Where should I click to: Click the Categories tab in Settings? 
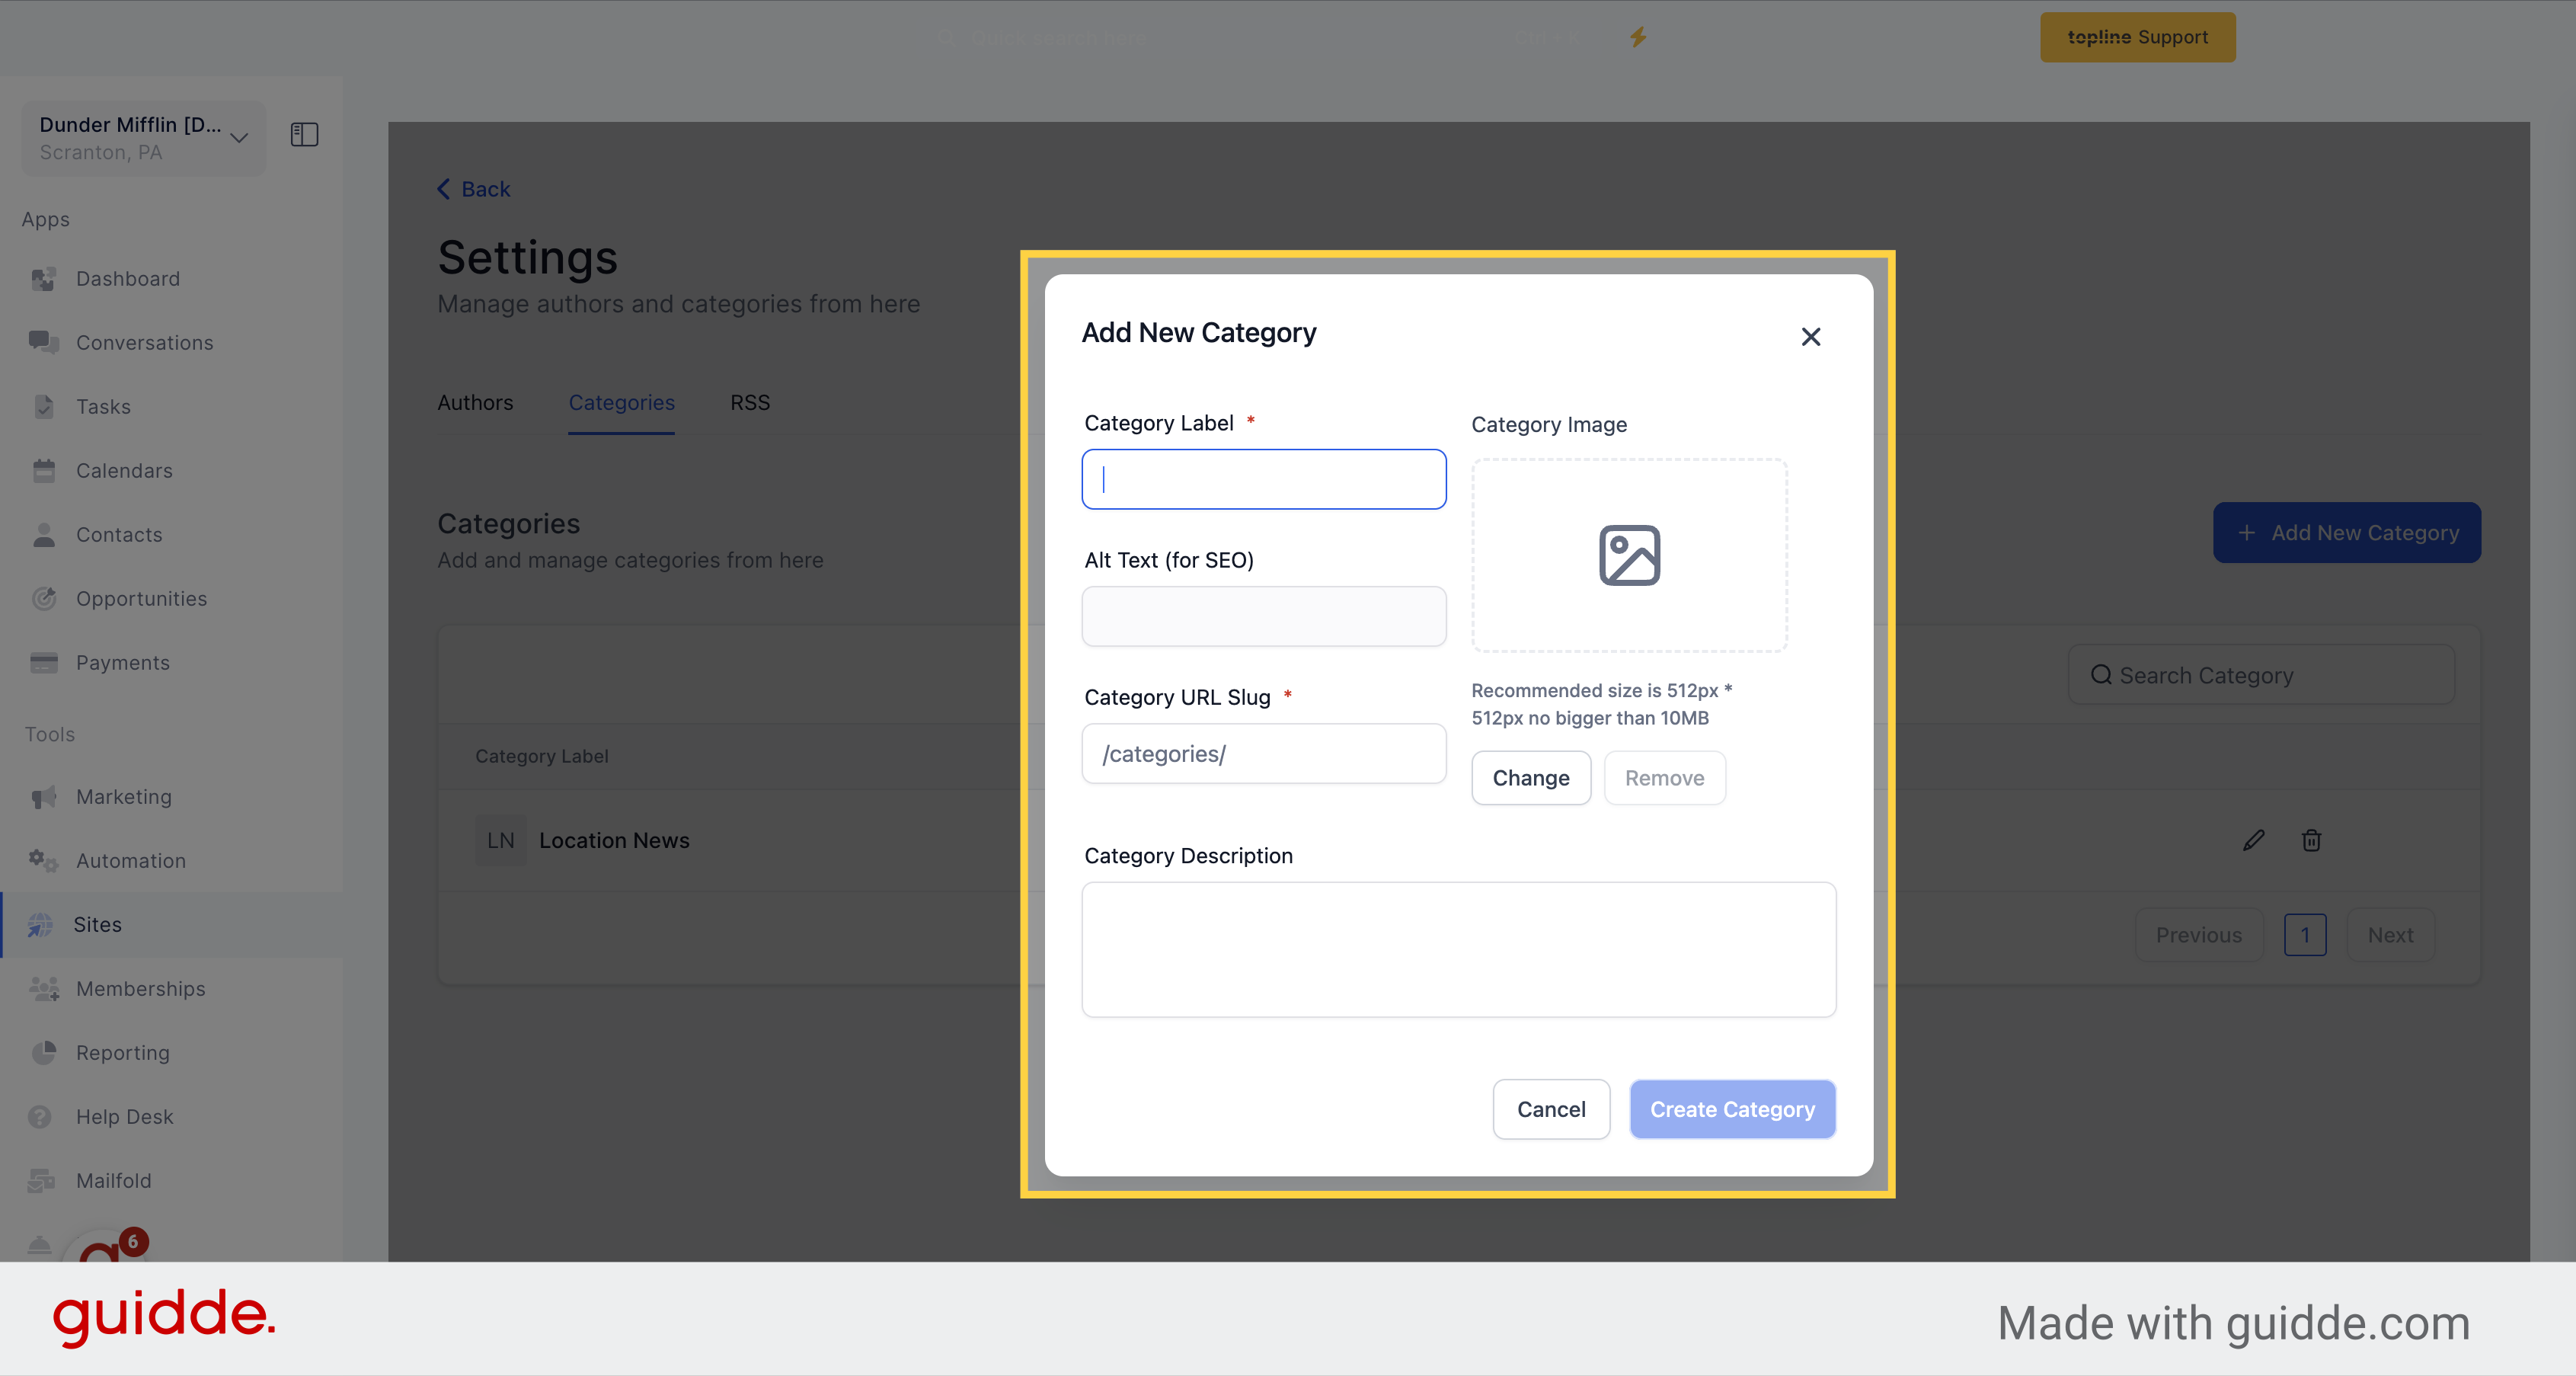[x=620, y=402]
